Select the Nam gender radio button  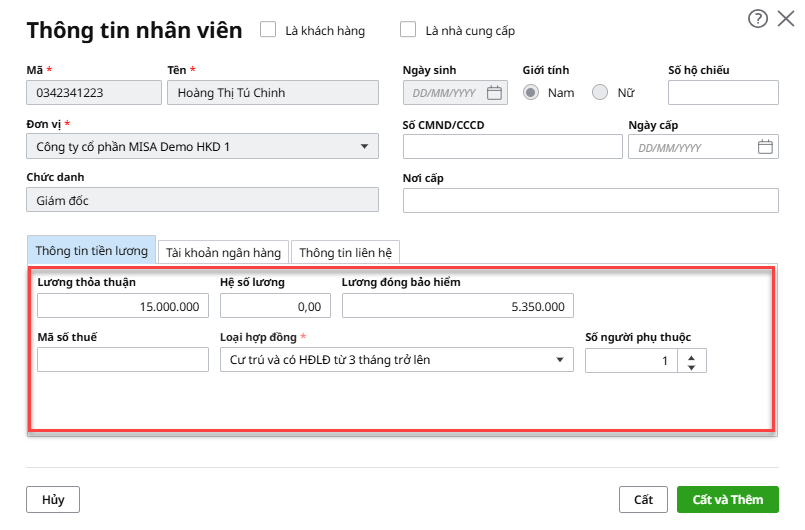[x=531, y=93]
